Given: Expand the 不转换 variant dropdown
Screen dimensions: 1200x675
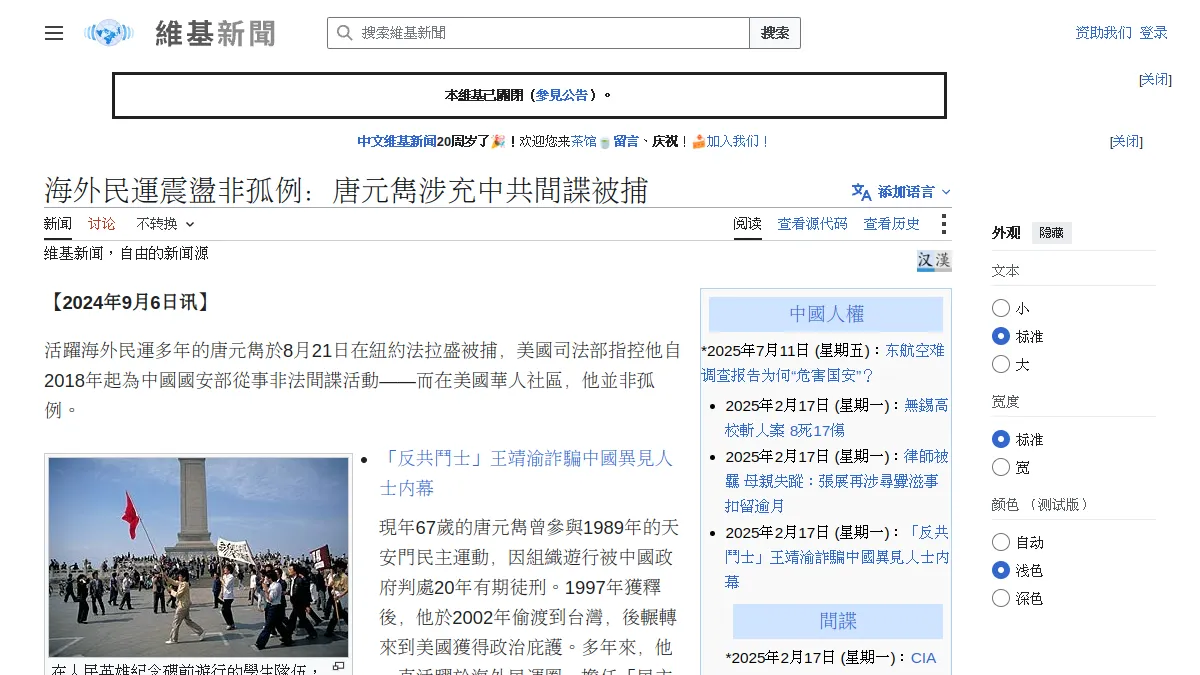Looking at the screenshot, I should 165,224.
